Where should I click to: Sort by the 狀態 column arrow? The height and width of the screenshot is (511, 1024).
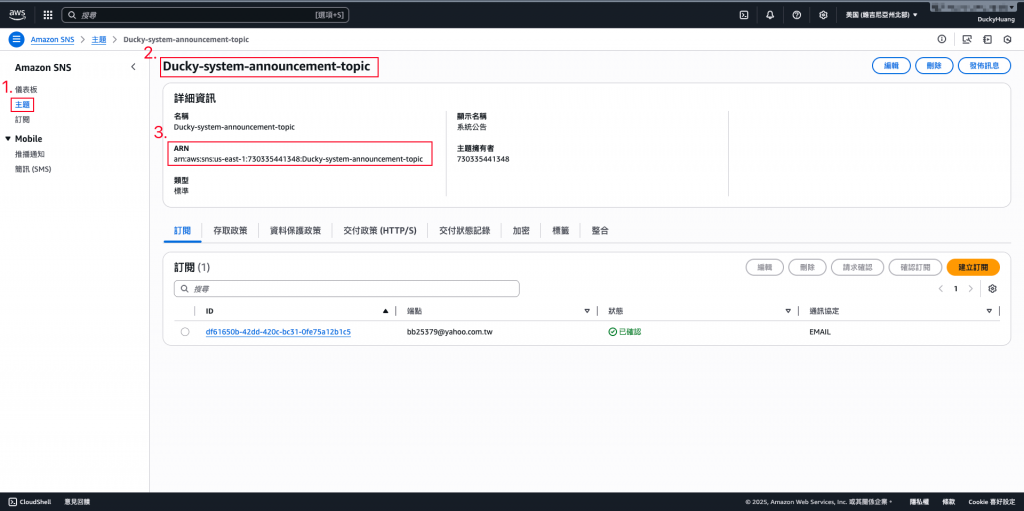pos(788,311)
